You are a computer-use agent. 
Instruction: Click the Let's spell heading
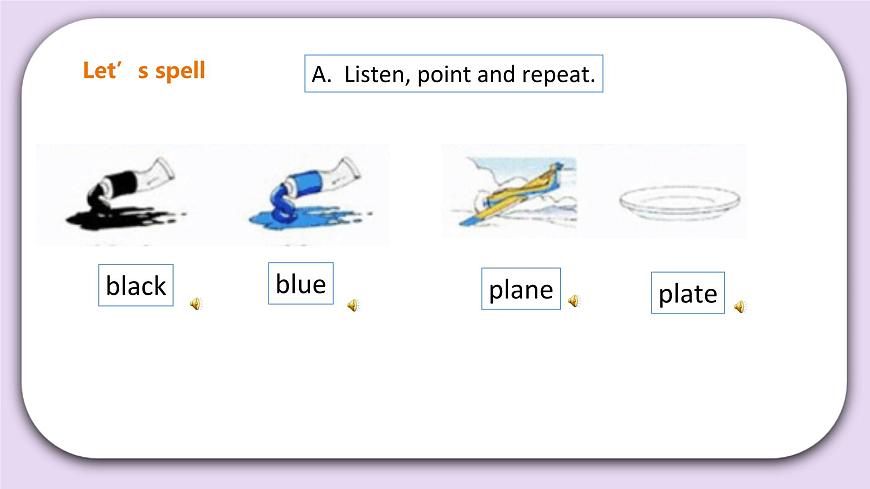(144, 70)
